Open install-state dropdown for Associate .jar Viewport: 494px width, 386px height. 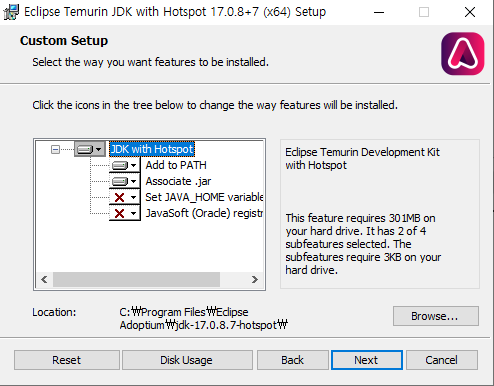[x=125, y=181]
